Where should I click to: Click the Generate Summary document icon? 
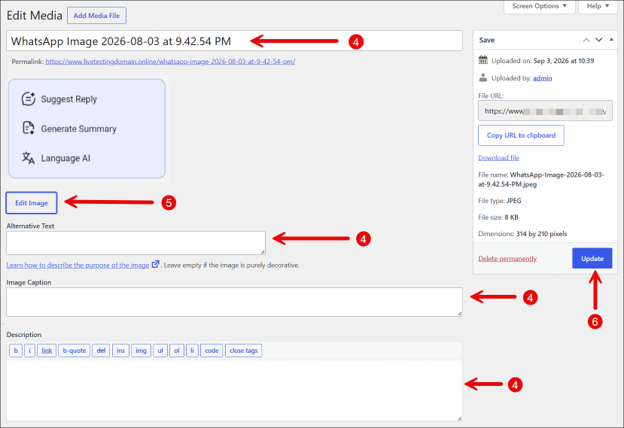[28, 128]
